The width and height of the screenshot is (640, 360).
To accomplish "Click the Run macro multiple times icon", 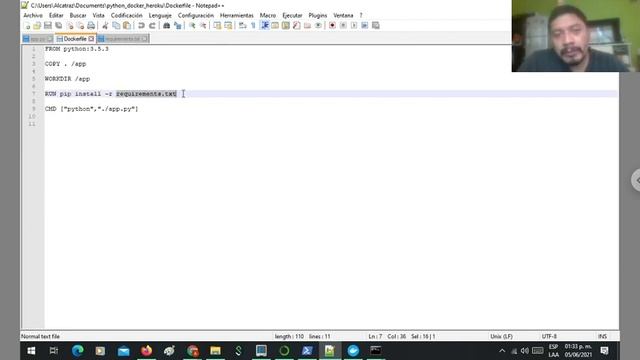I will click(x=365, y=26).
